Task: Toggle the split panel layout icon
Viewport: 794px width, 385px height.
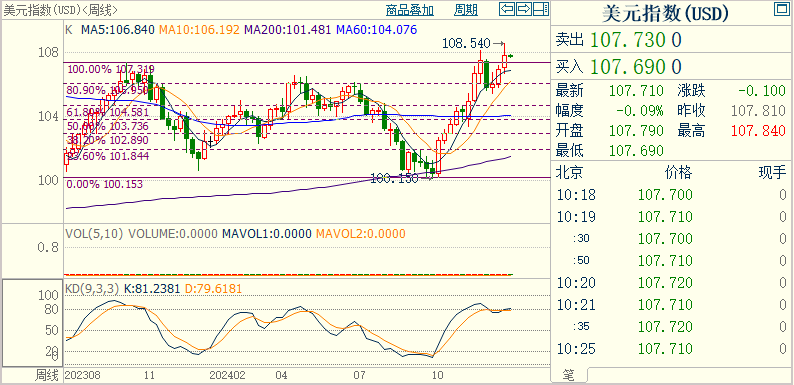Action: (x=541, y=9)
